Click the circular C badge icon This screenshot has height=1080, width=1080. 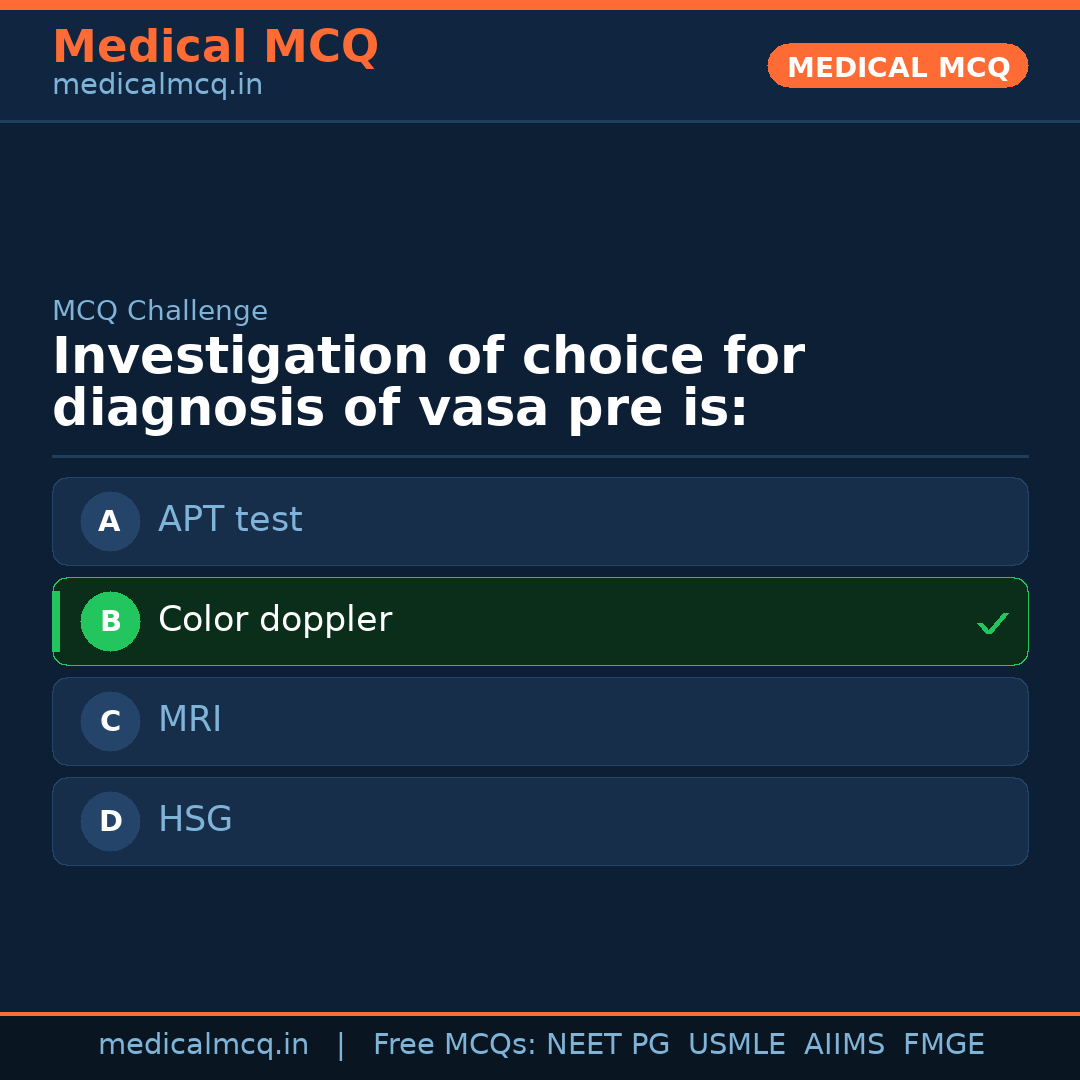110,721
